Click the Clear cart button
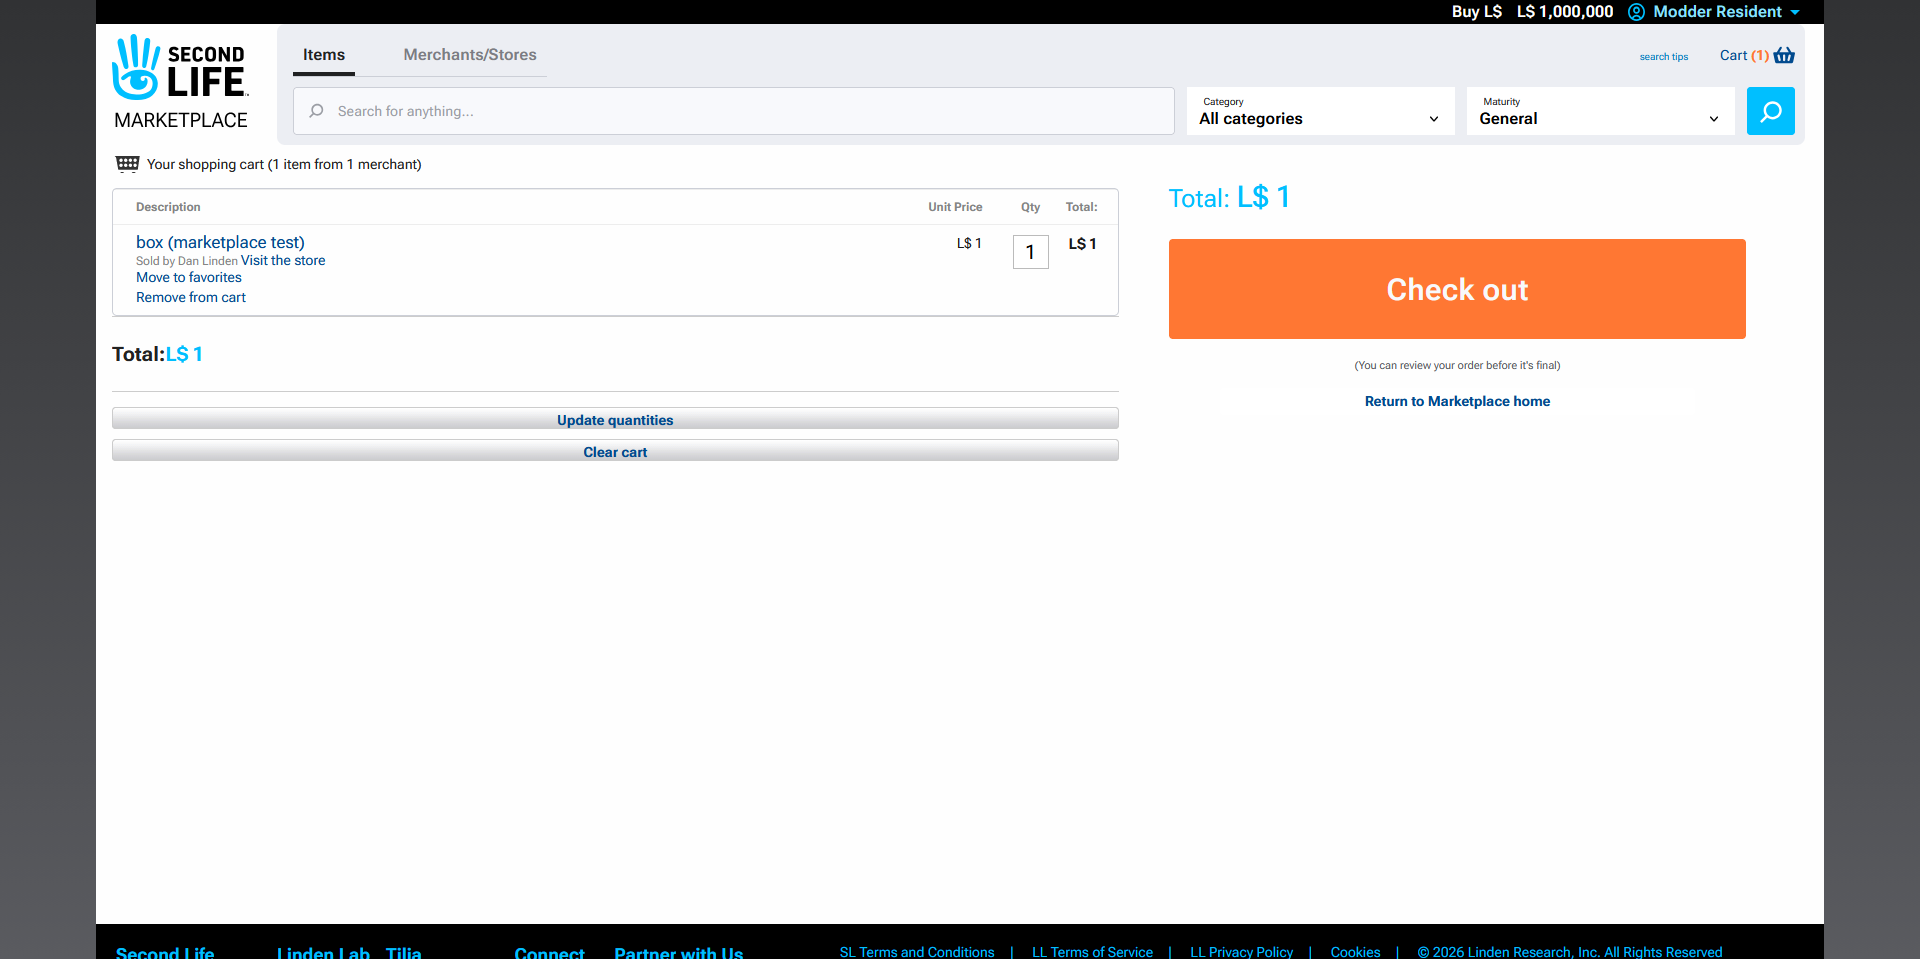1920x959 pixels. point(615,451)
